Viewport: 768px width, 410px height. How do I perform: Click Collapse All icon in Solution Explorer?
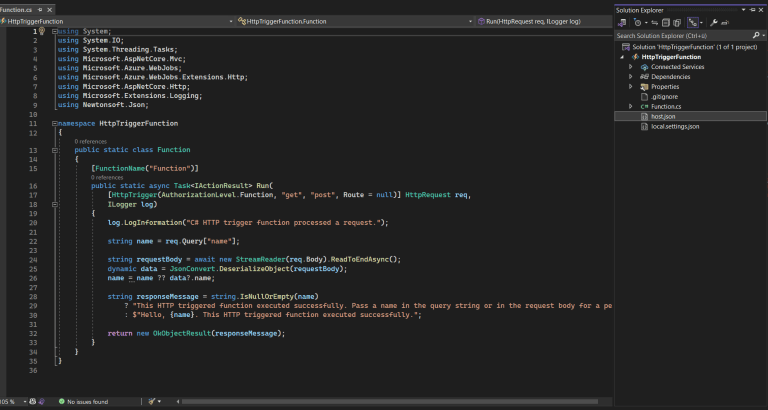(666, 23)
